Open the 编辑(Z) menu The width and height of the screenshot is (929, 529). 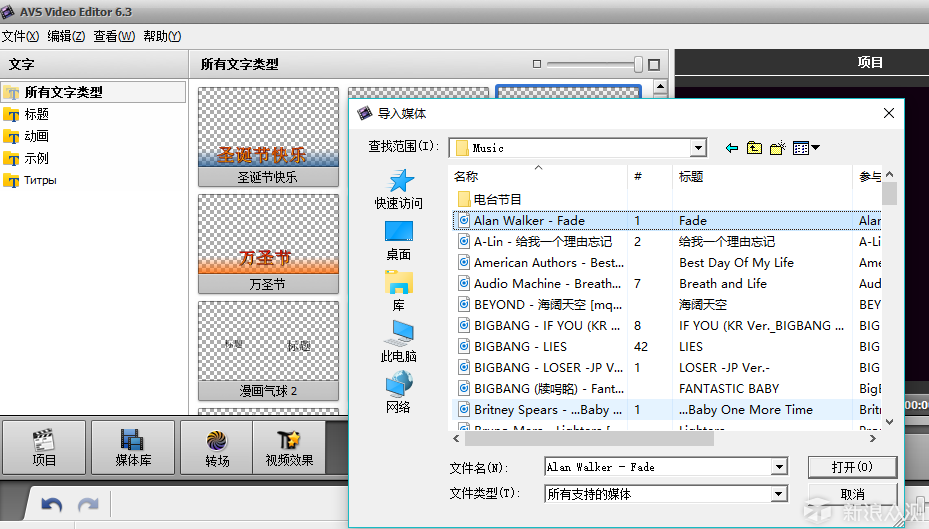point(66,36)
